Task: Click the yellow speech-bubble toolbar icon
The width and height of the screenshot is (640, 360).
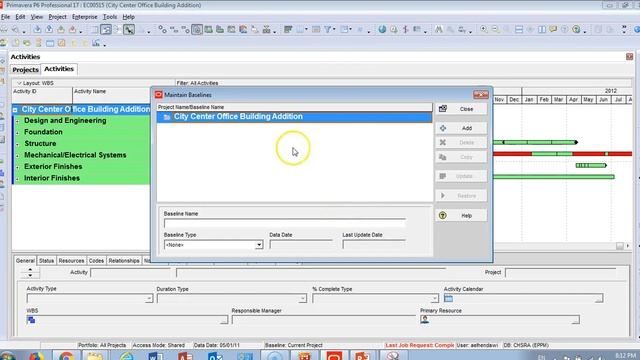Action: 553,29
